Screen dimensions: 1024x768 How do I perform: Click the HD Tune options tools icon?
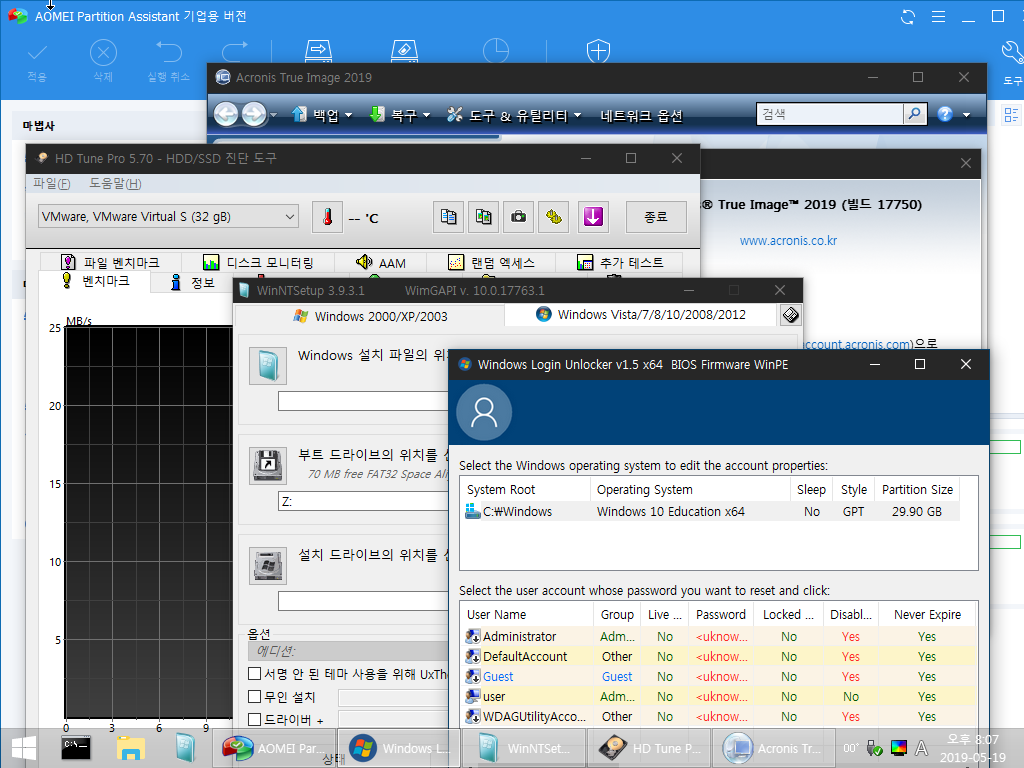[x=554, y=217]
